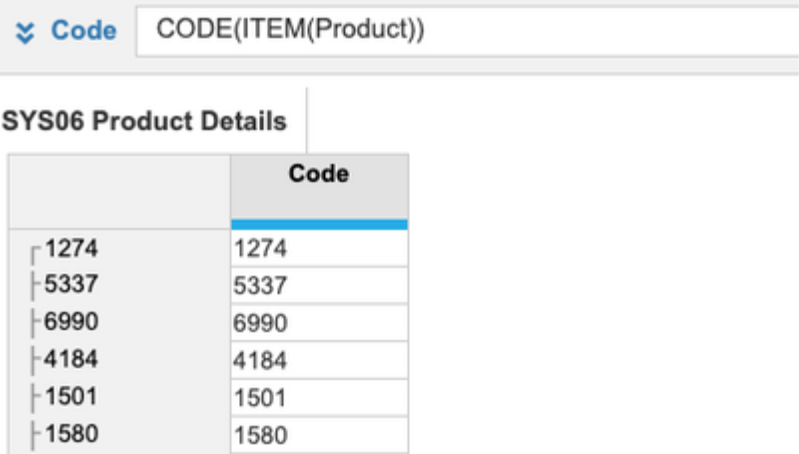Select row 1274 in the list
Image resolution: width=799 pixels, height=454 pixels.
[120, 249]
